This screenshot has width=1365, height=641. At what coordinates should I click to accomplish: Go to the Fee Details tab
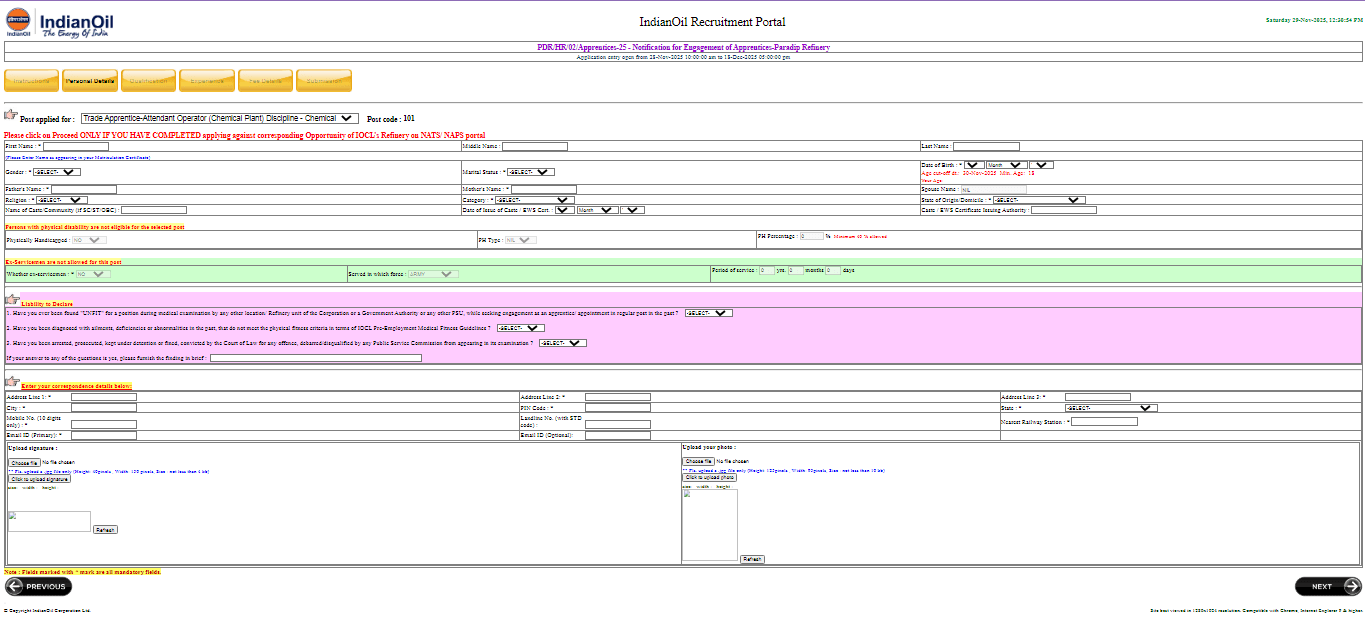click(265, 81)
